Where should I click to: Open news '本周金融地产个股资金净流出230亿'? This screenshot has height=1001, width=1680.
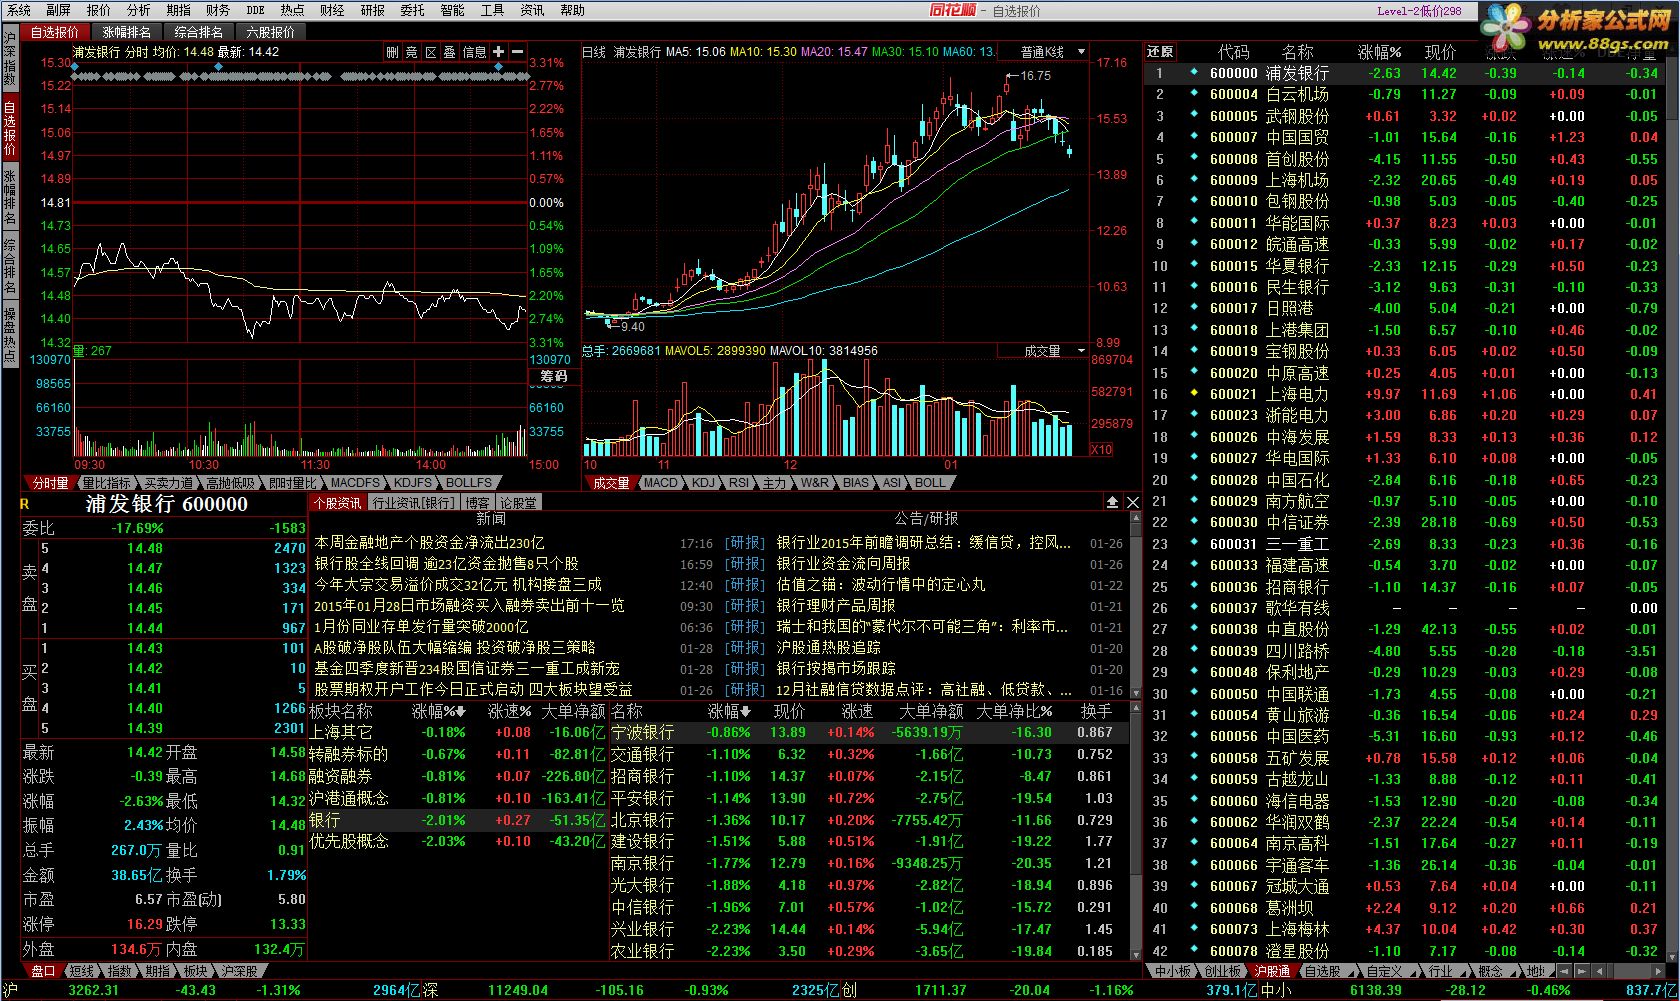coord(429,543)
